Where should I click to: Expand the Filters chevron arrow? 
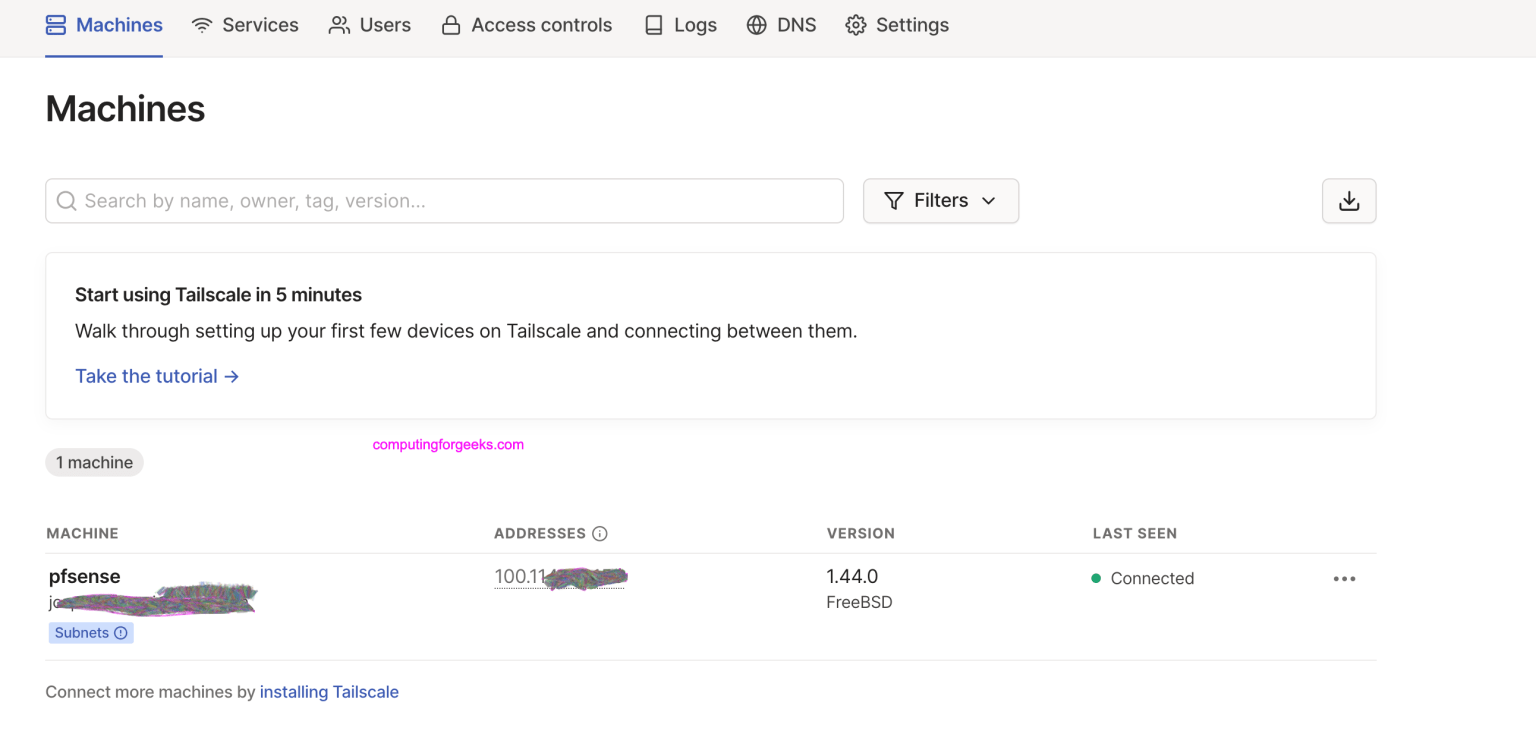pos(988,201)
